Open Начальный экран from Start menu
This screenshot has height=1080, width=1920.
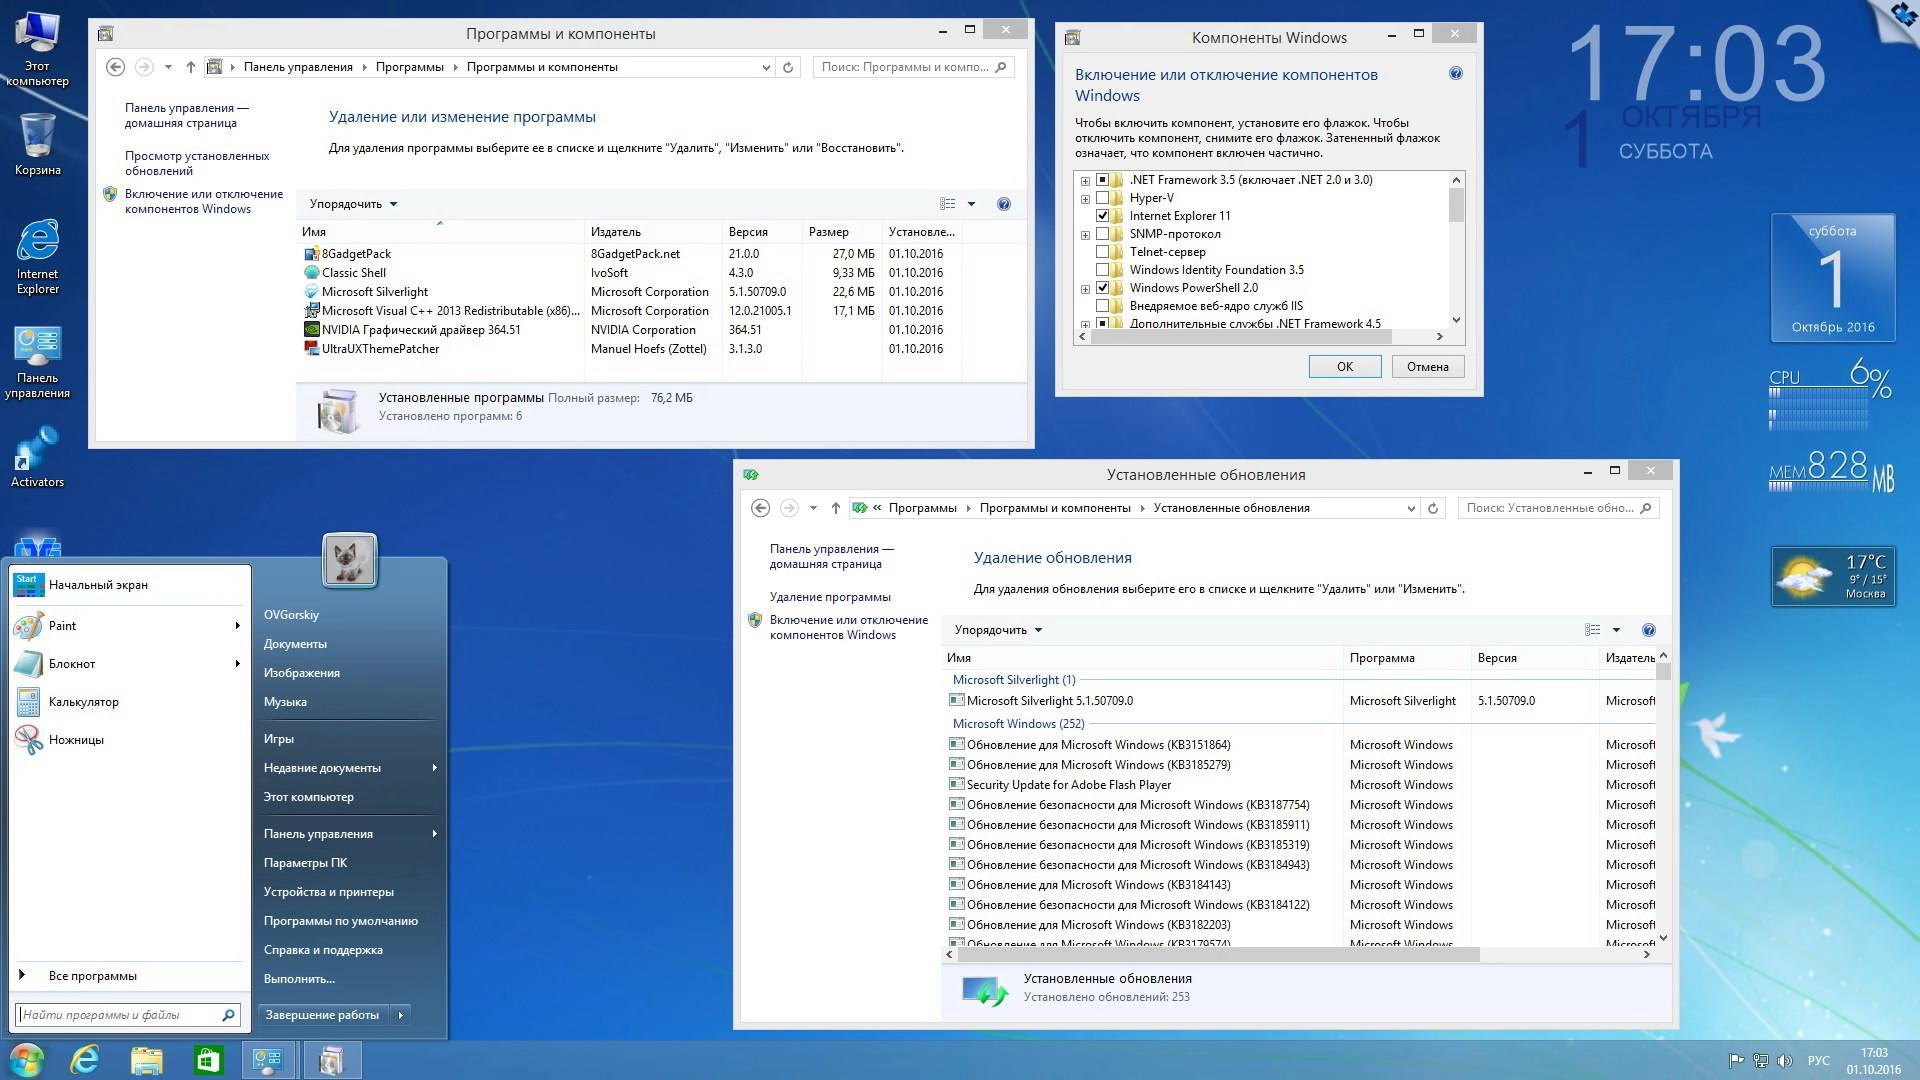[128, 585]
